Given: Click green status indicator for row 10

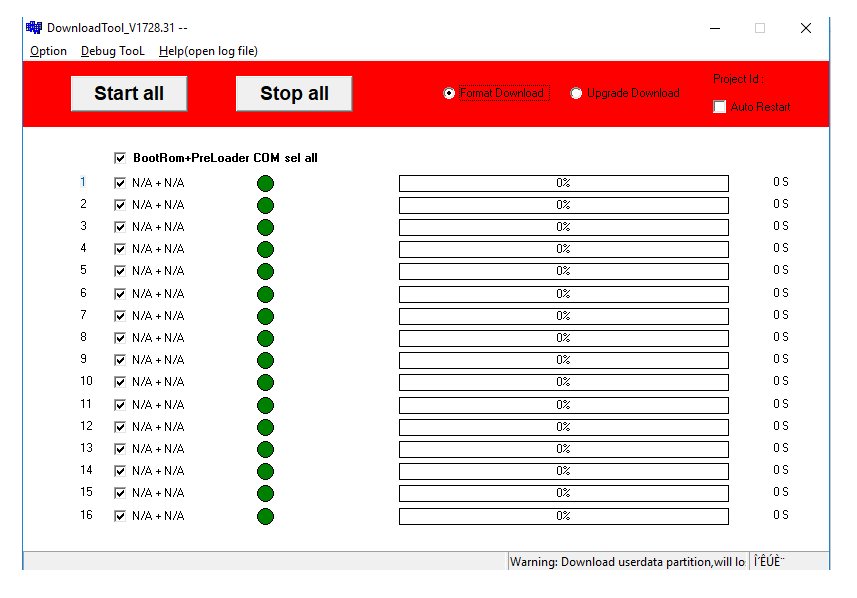Looking at the screenshot, I should 265,382.
